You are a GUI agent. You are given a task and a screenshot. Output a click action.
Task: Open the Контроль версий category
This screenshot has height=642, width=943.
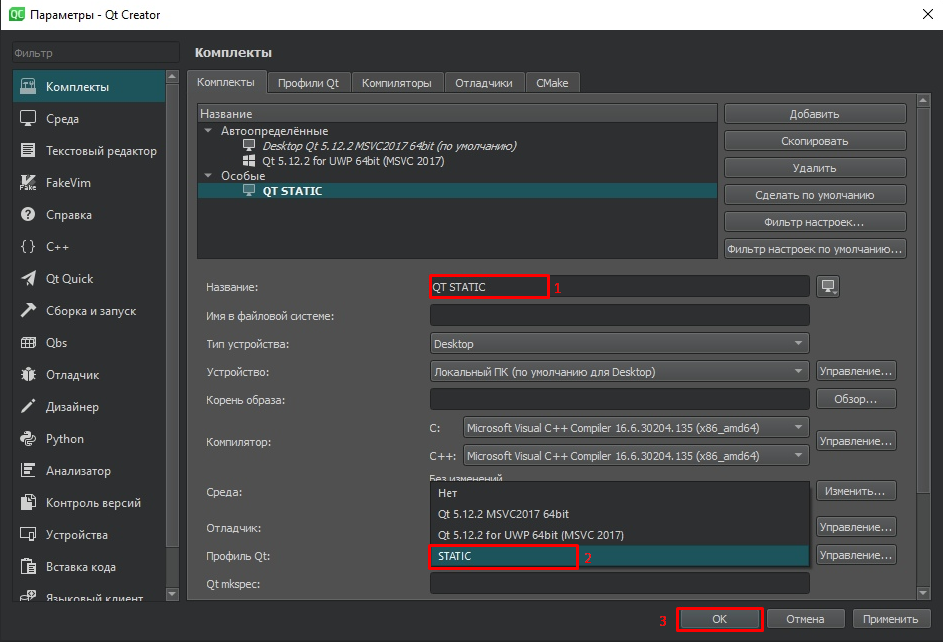click(89, 503)
